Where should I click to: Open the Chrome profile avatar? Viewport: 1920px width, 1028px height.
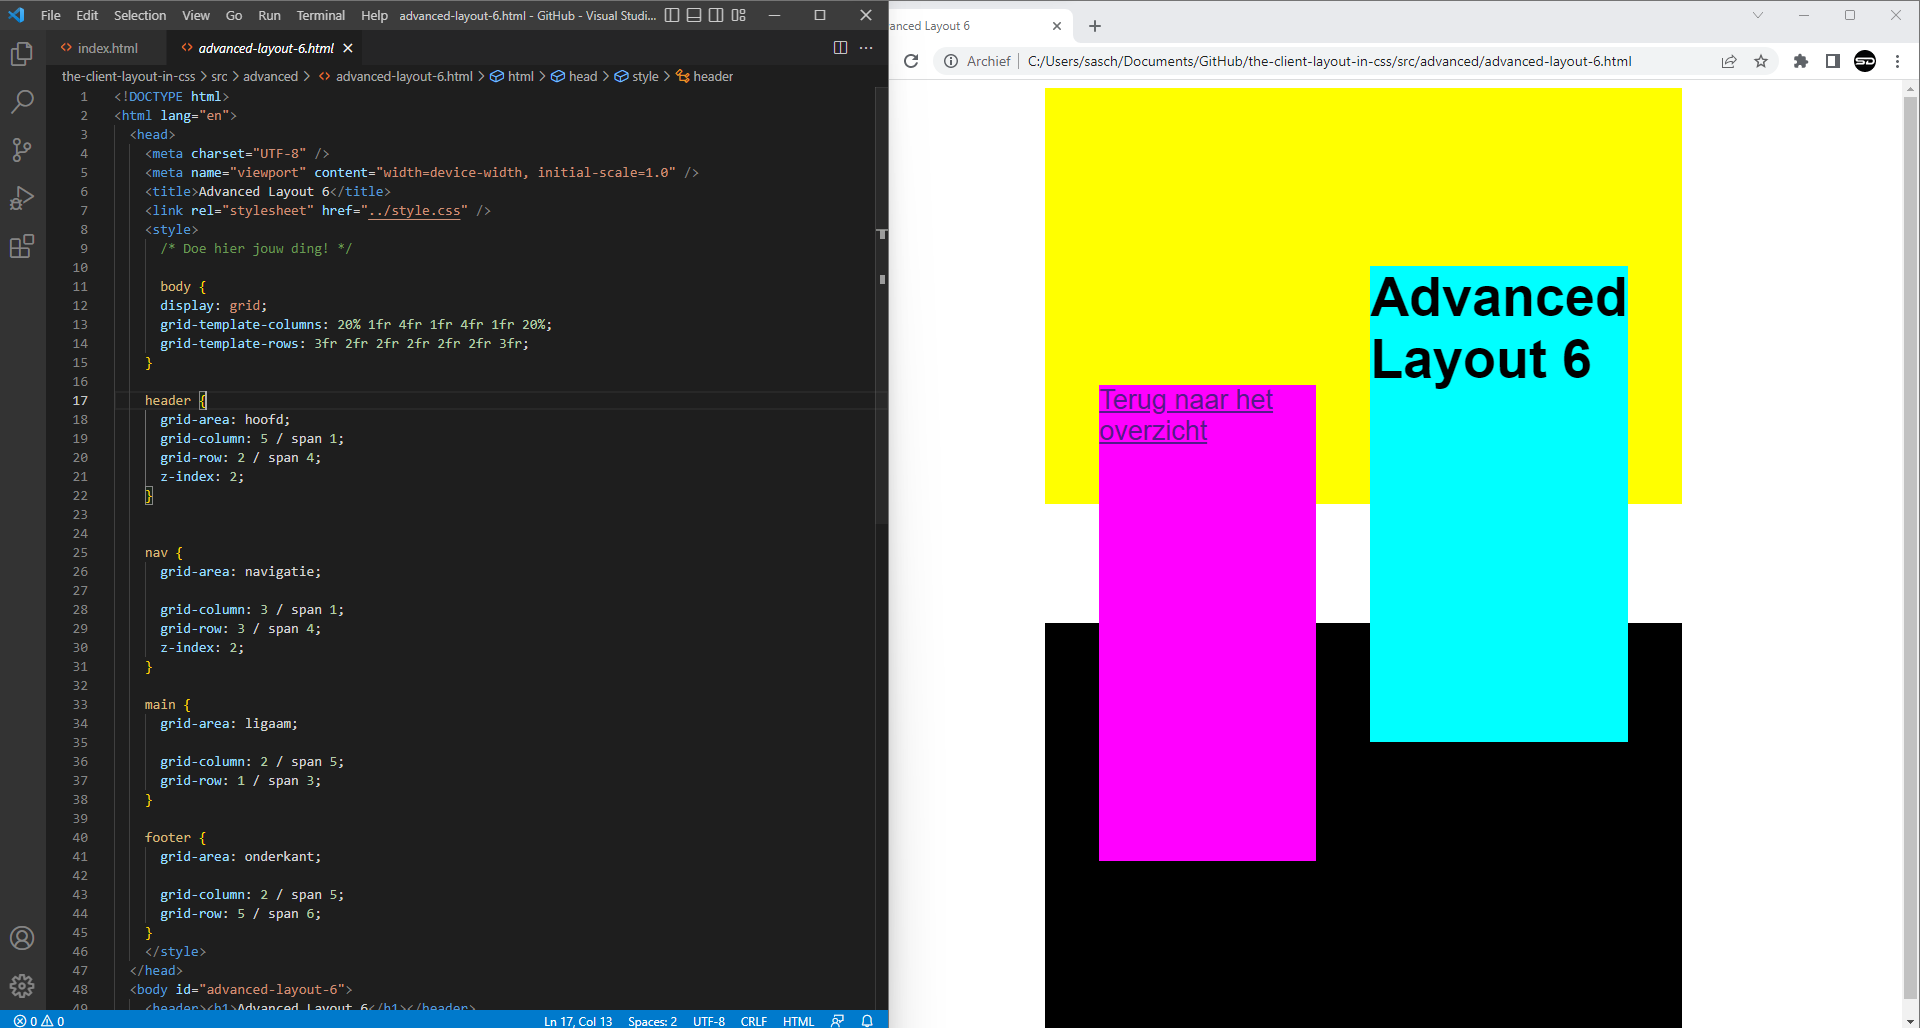(x=1865, y=61)
